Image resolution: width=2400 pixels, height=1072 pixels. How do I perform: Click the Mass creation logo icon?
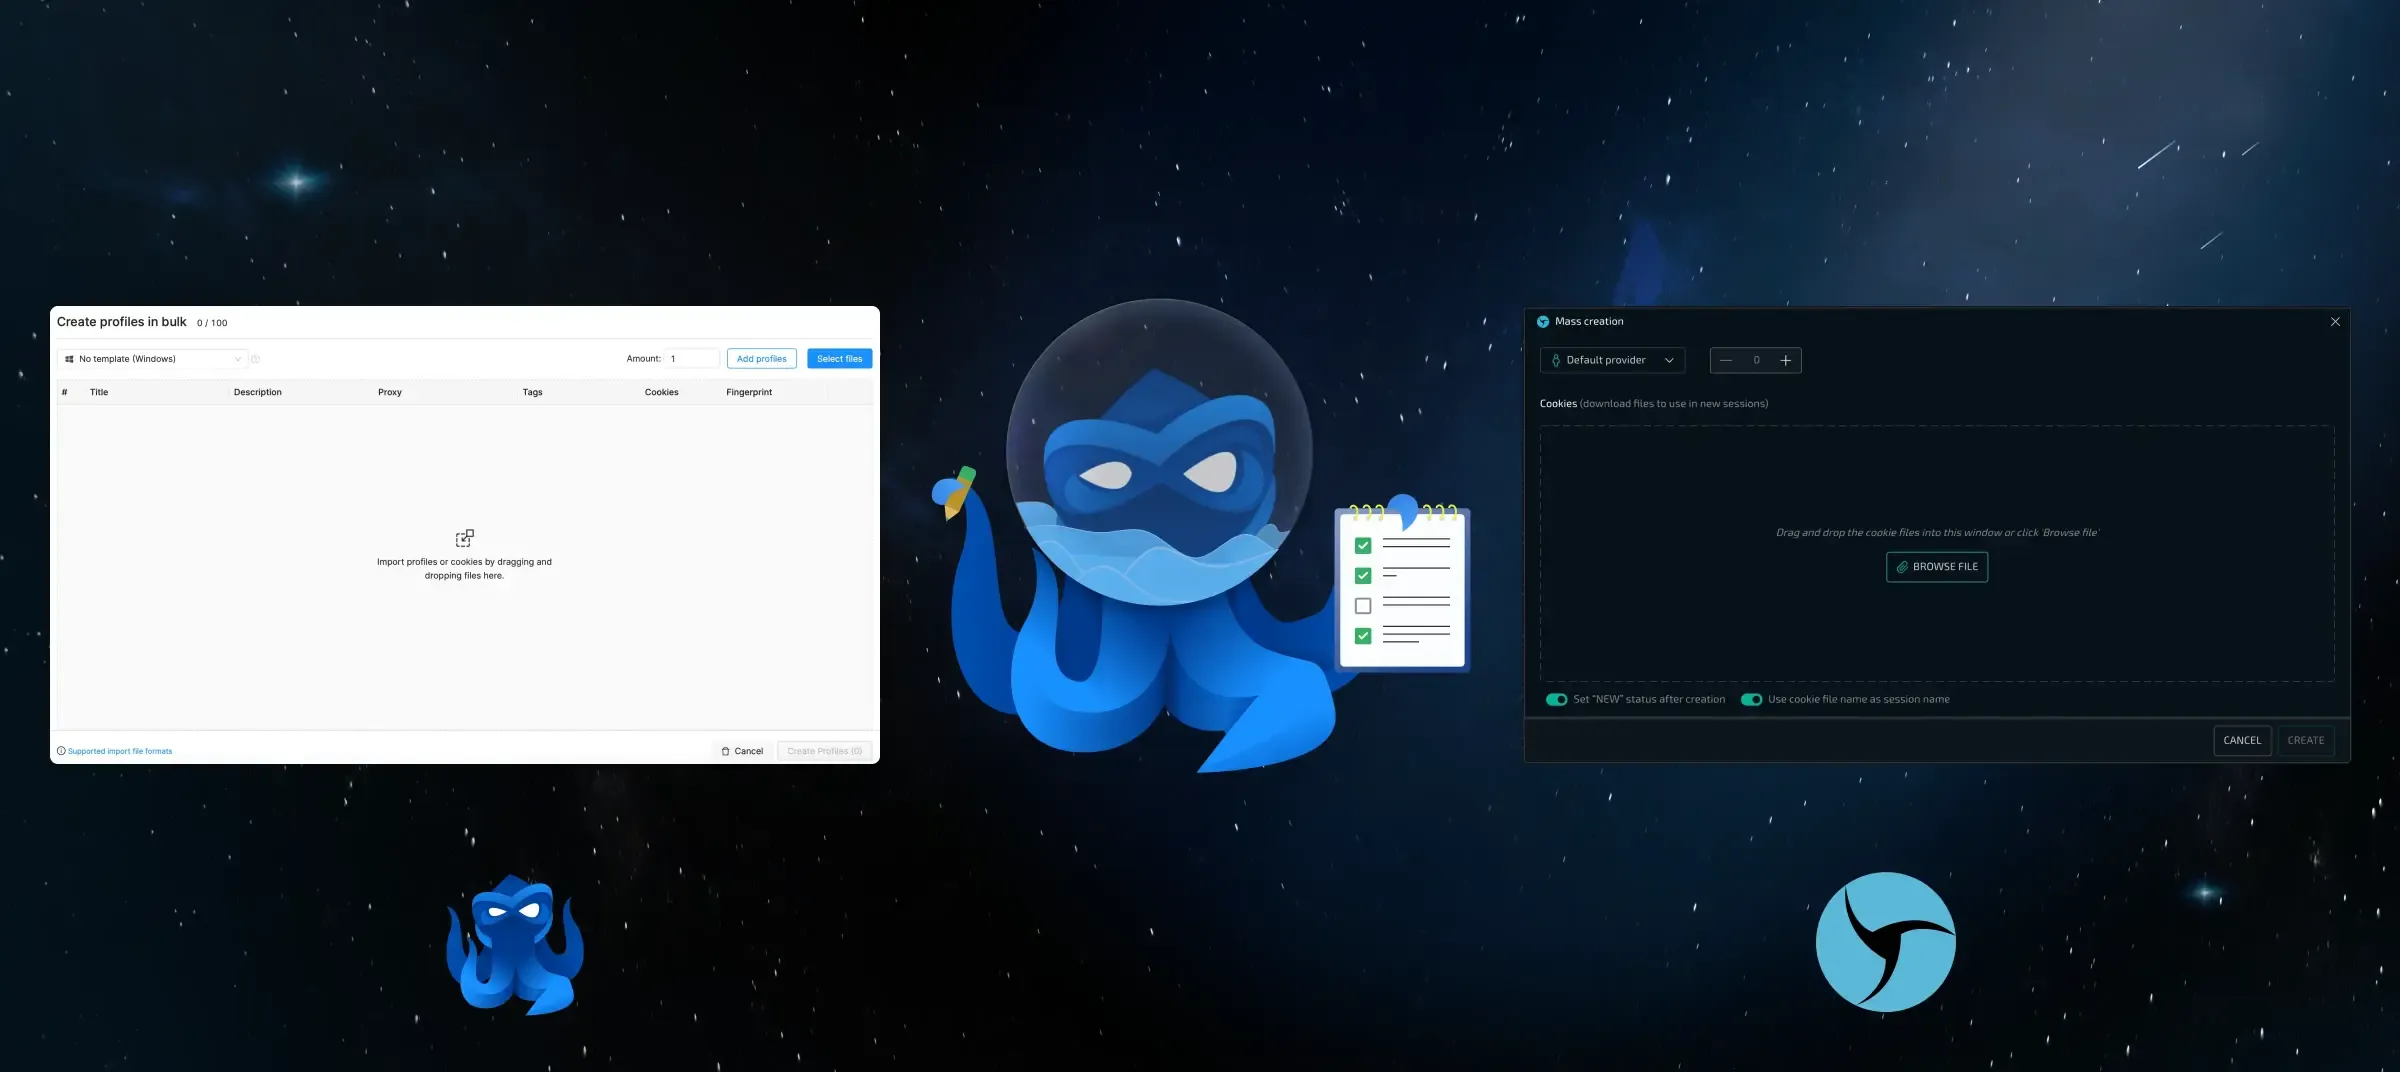[1543, 322]
